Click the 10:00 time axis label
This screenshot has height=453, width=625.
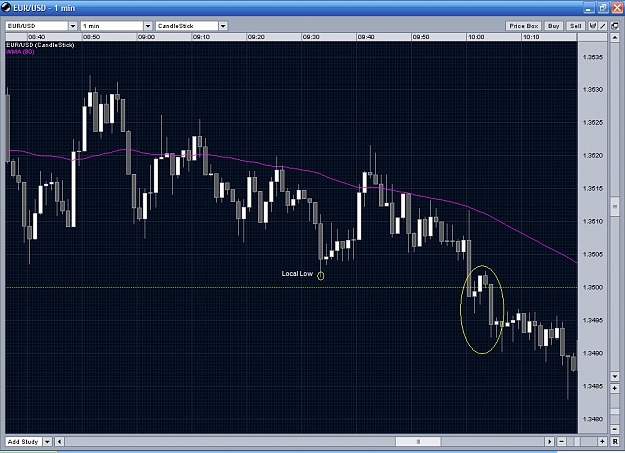click(x=476, y=37)
